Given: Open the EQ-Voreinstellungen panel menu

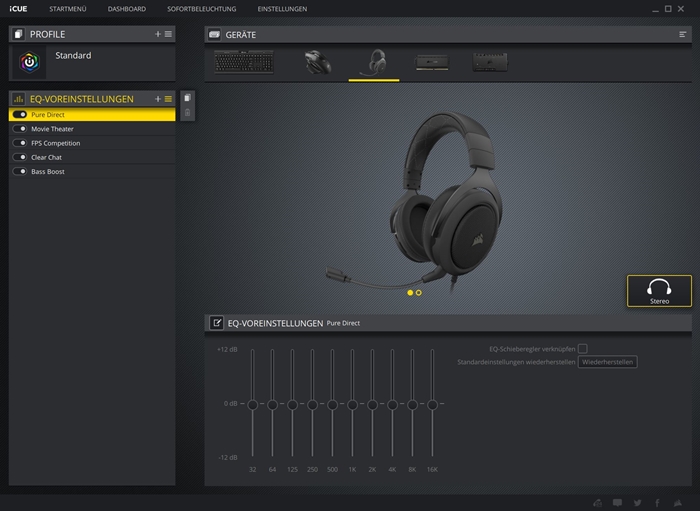Looking at the screenshot, I should coord(168,99).
